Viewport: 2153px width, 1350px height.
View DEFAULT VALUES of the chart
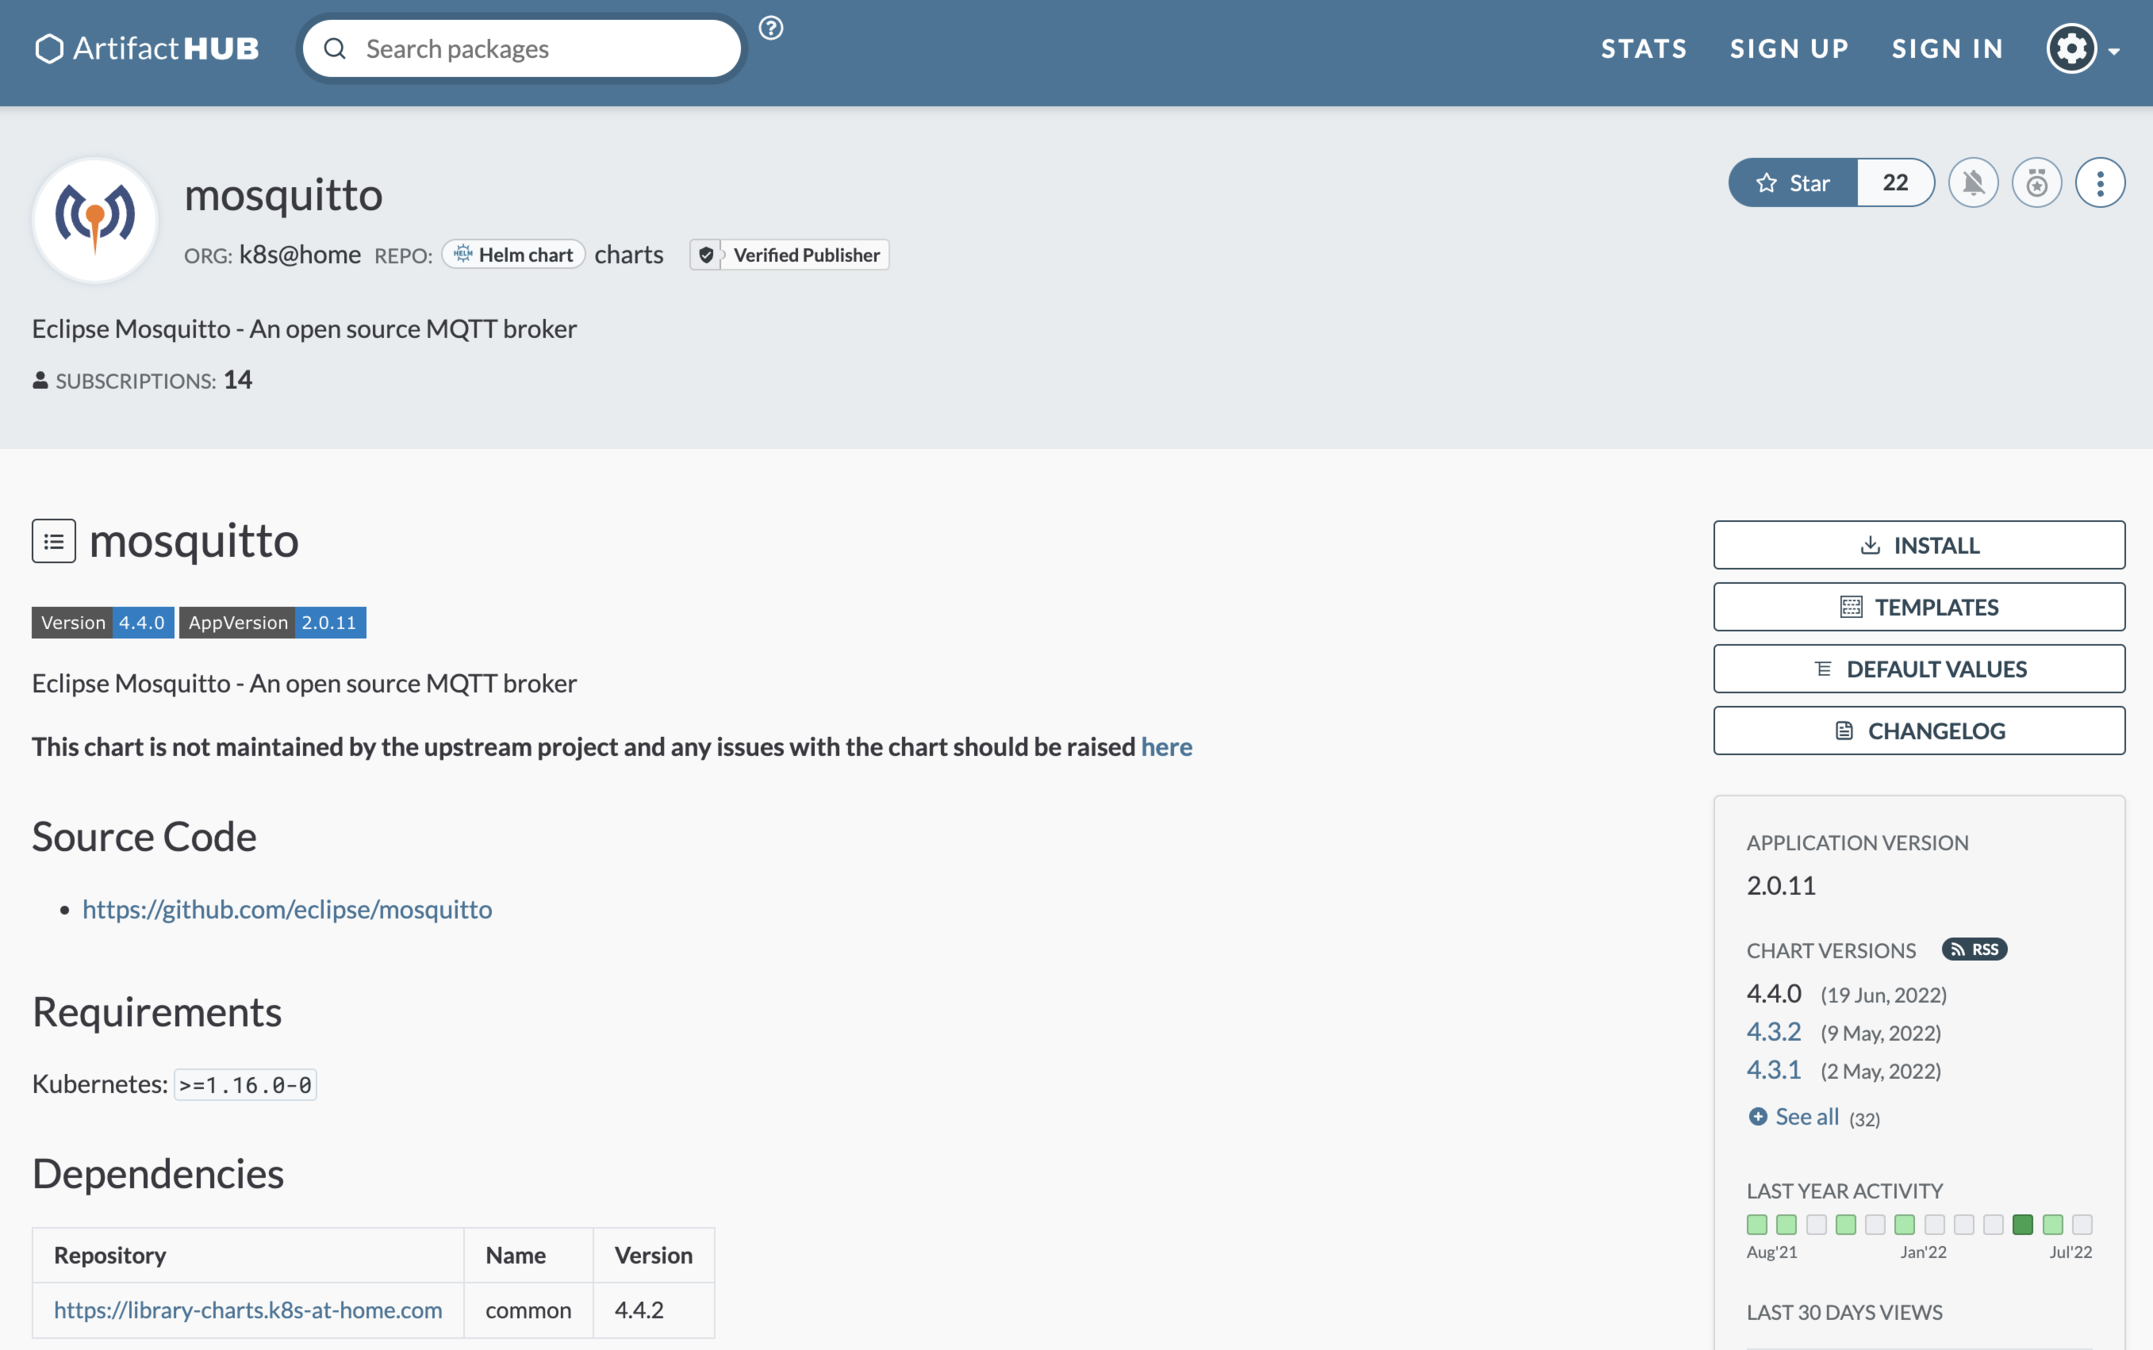coord(1918,669)
